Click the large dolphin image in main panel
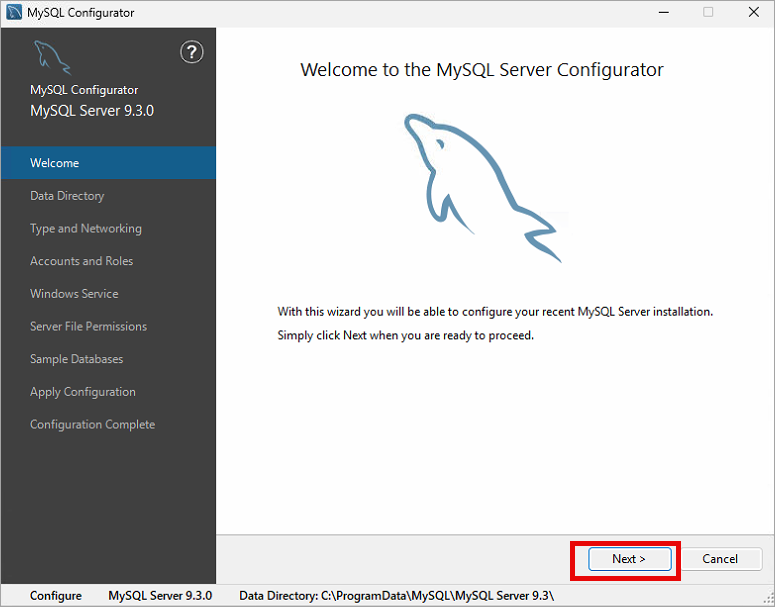Screen dimensions: 775x607 click(482, 188)
